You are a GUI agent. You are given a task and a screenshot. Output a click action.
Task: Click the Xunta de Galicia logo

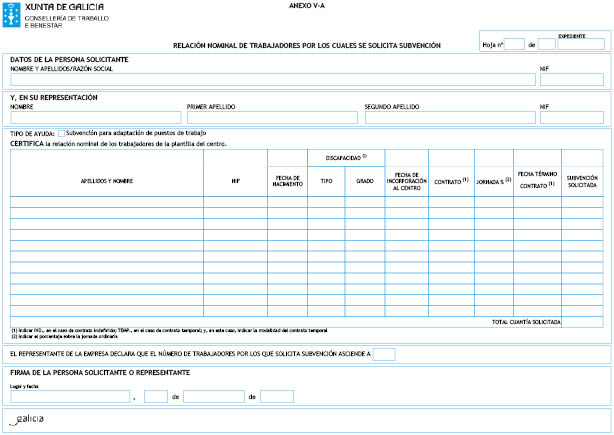point(45,13)
